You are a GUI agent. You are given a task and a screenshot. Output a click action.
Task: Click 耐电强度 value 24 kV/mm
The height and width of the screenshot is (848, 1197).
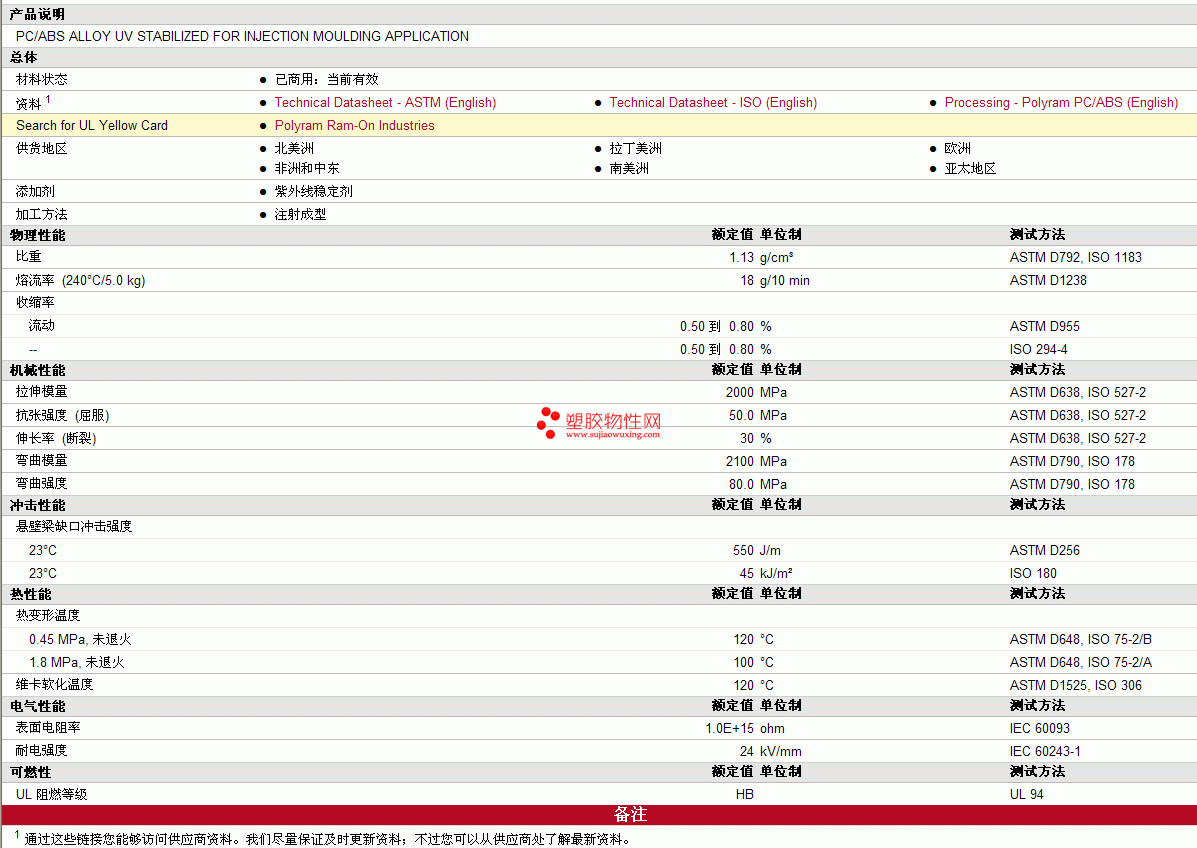coord(771,751)
